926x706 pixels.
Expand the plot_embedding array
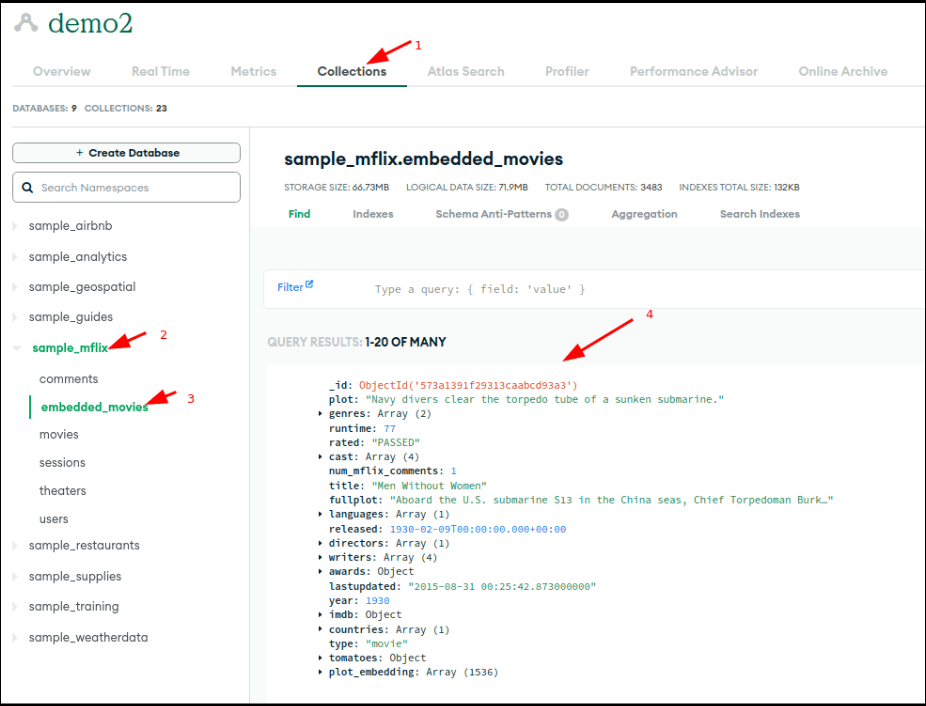coord(320,673)
